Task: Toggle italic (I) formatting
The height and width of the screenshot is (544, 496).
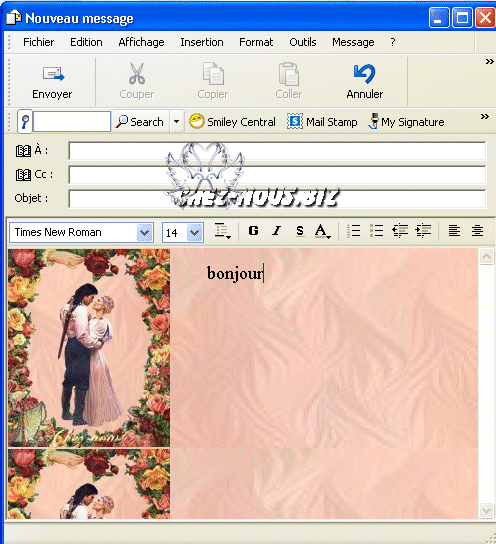Action: coord(276,231)
